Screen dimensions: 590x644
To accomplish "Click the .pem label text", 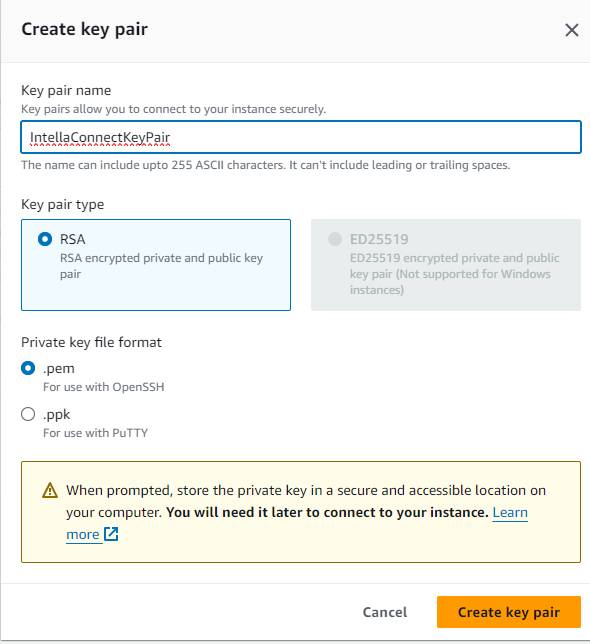I will click(59, 368).
